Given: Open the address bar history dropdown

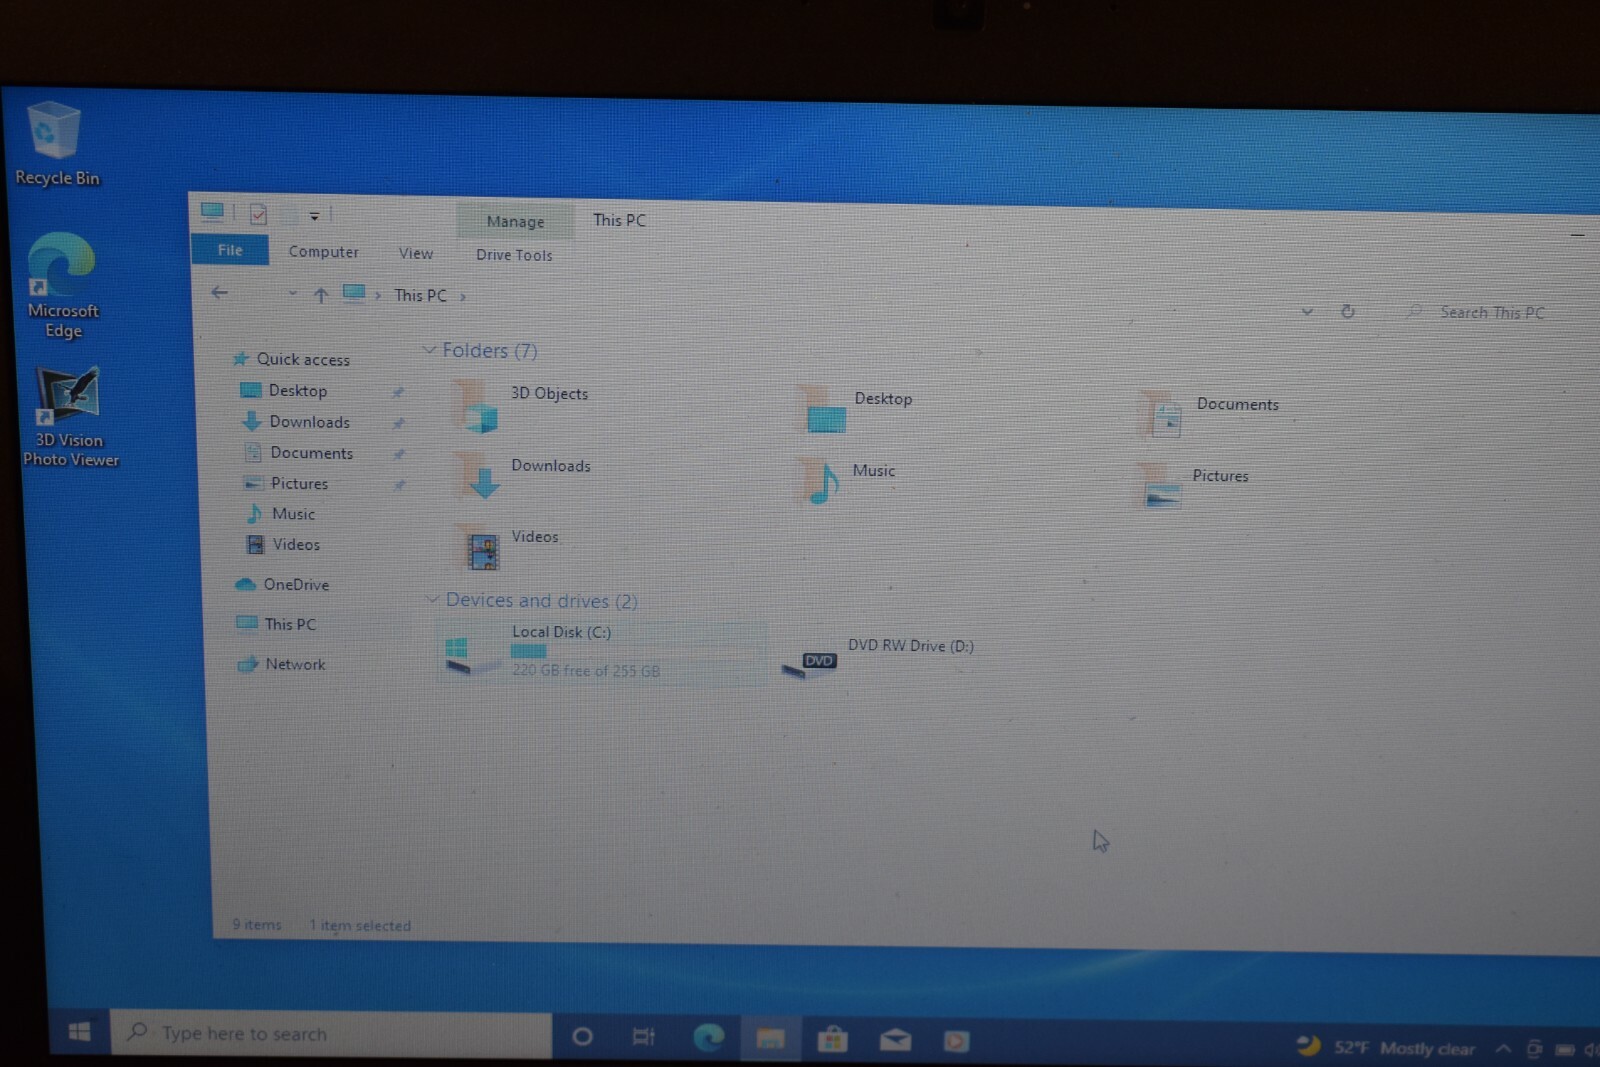Looking at the screenshot, I should click(x=1307, y=312).
